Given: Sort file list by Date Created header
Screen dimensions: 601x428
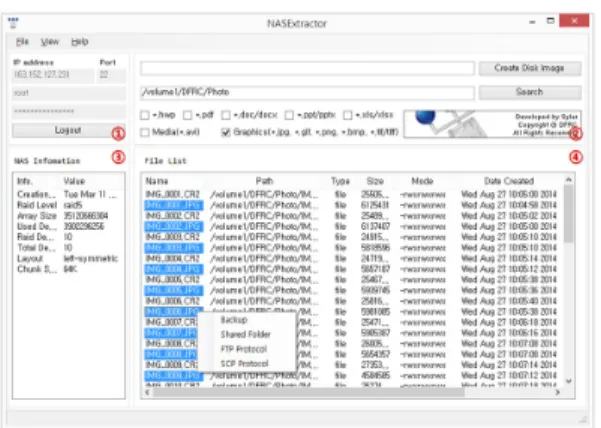Looking at the screenshot, I should tap(509, 181).
